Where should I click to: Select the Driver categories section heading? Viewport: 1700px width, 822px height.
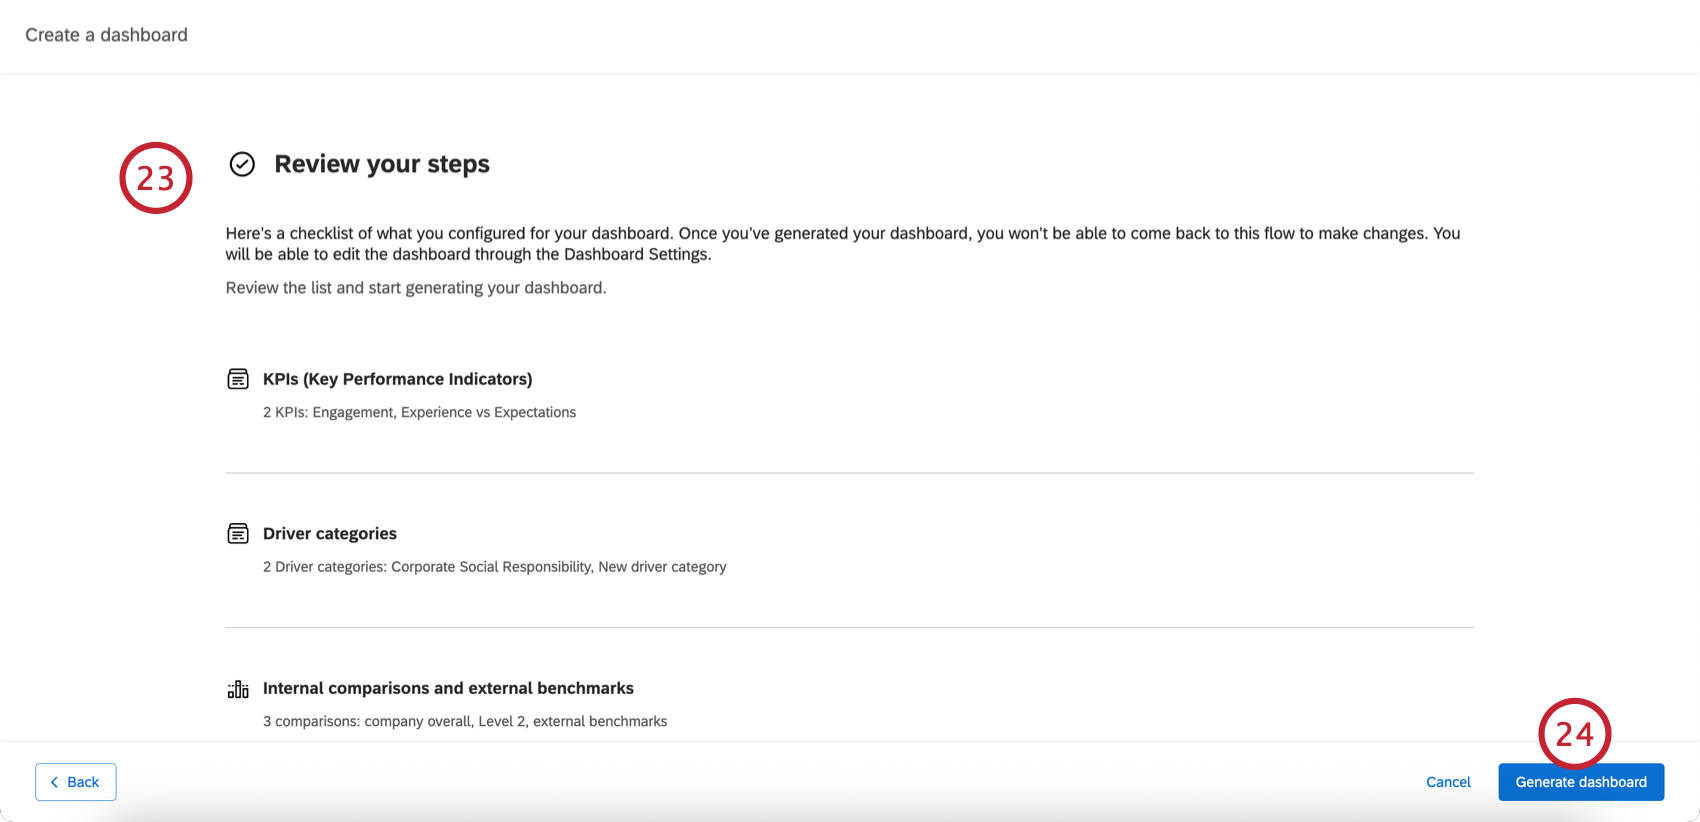pos(329,533)
